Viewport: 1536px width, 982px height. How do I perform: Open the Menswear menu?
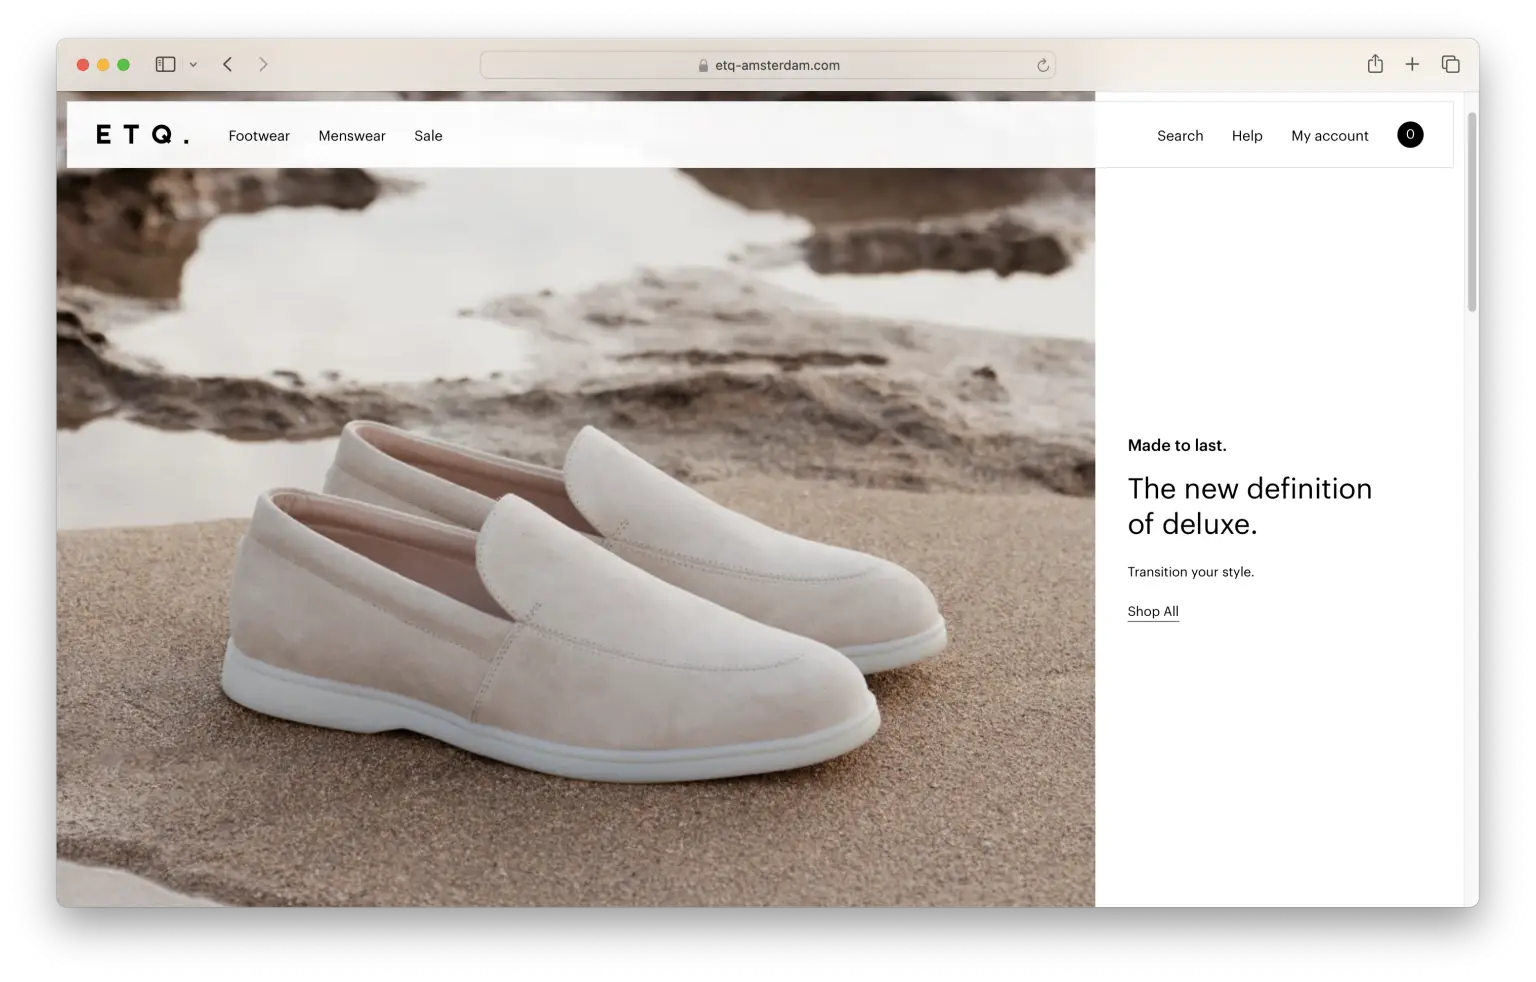pos(352,136)
